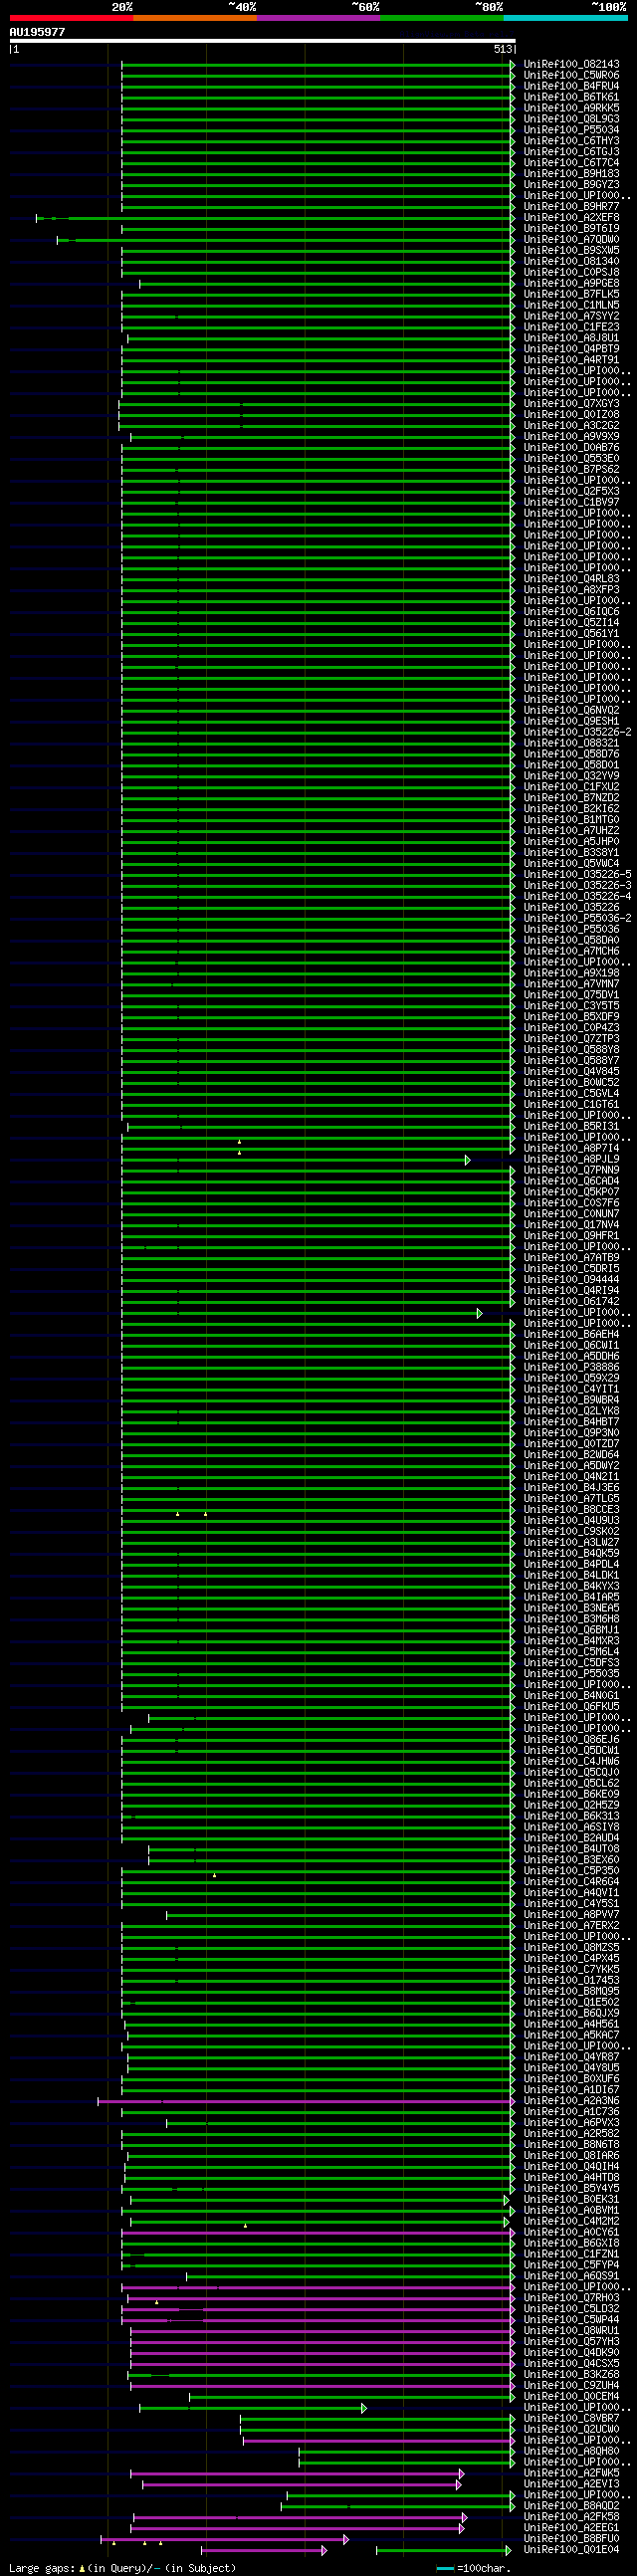This screenshot has height=2576, width=637.
Task: Open hit UniRef100_B6TK61
Action: [571, 97]
